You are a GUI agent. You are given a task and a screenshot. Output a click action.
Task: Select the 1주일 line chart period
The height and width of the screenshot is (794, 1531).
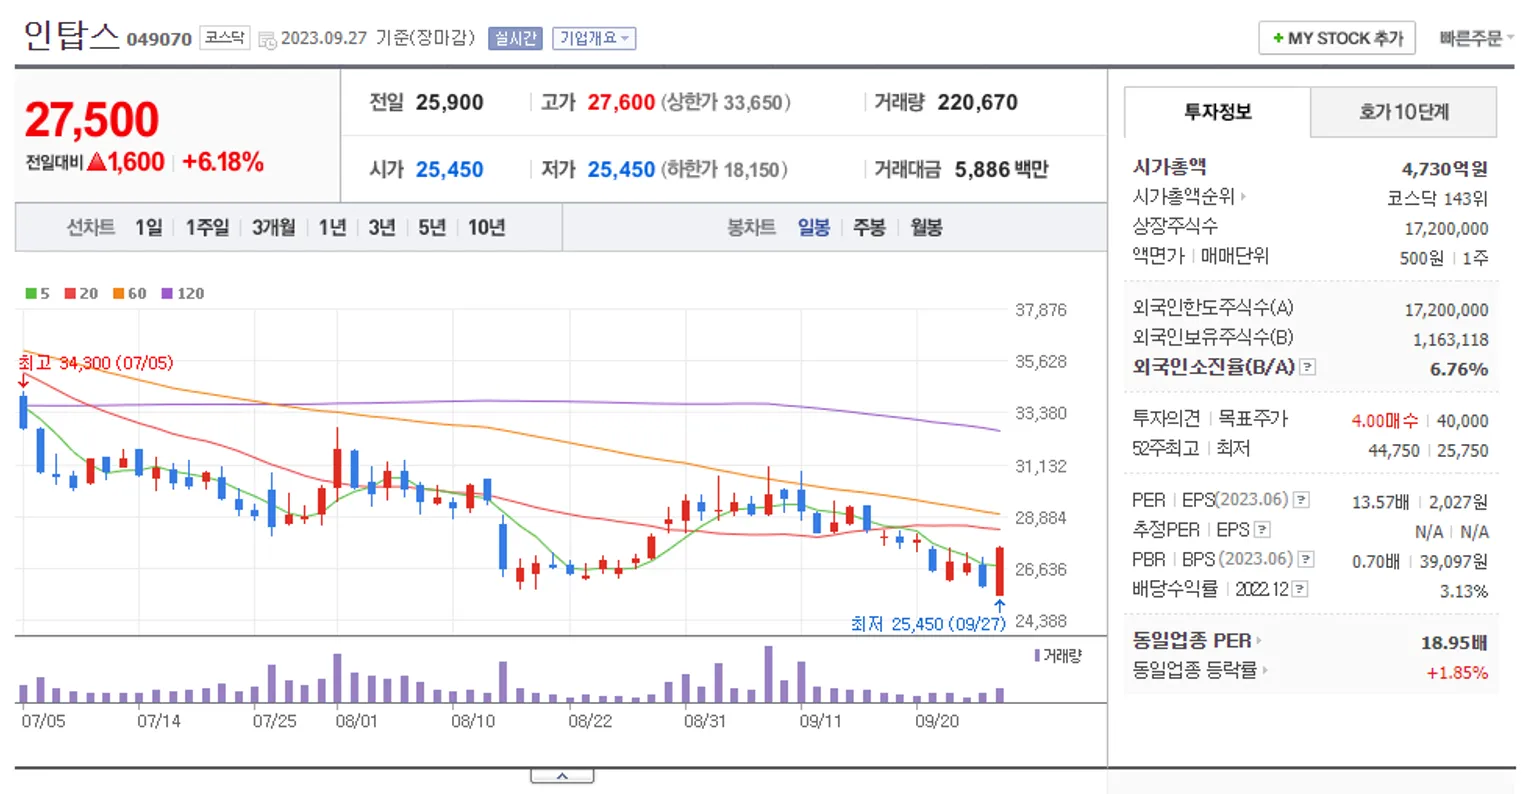[x=207, y=227]
